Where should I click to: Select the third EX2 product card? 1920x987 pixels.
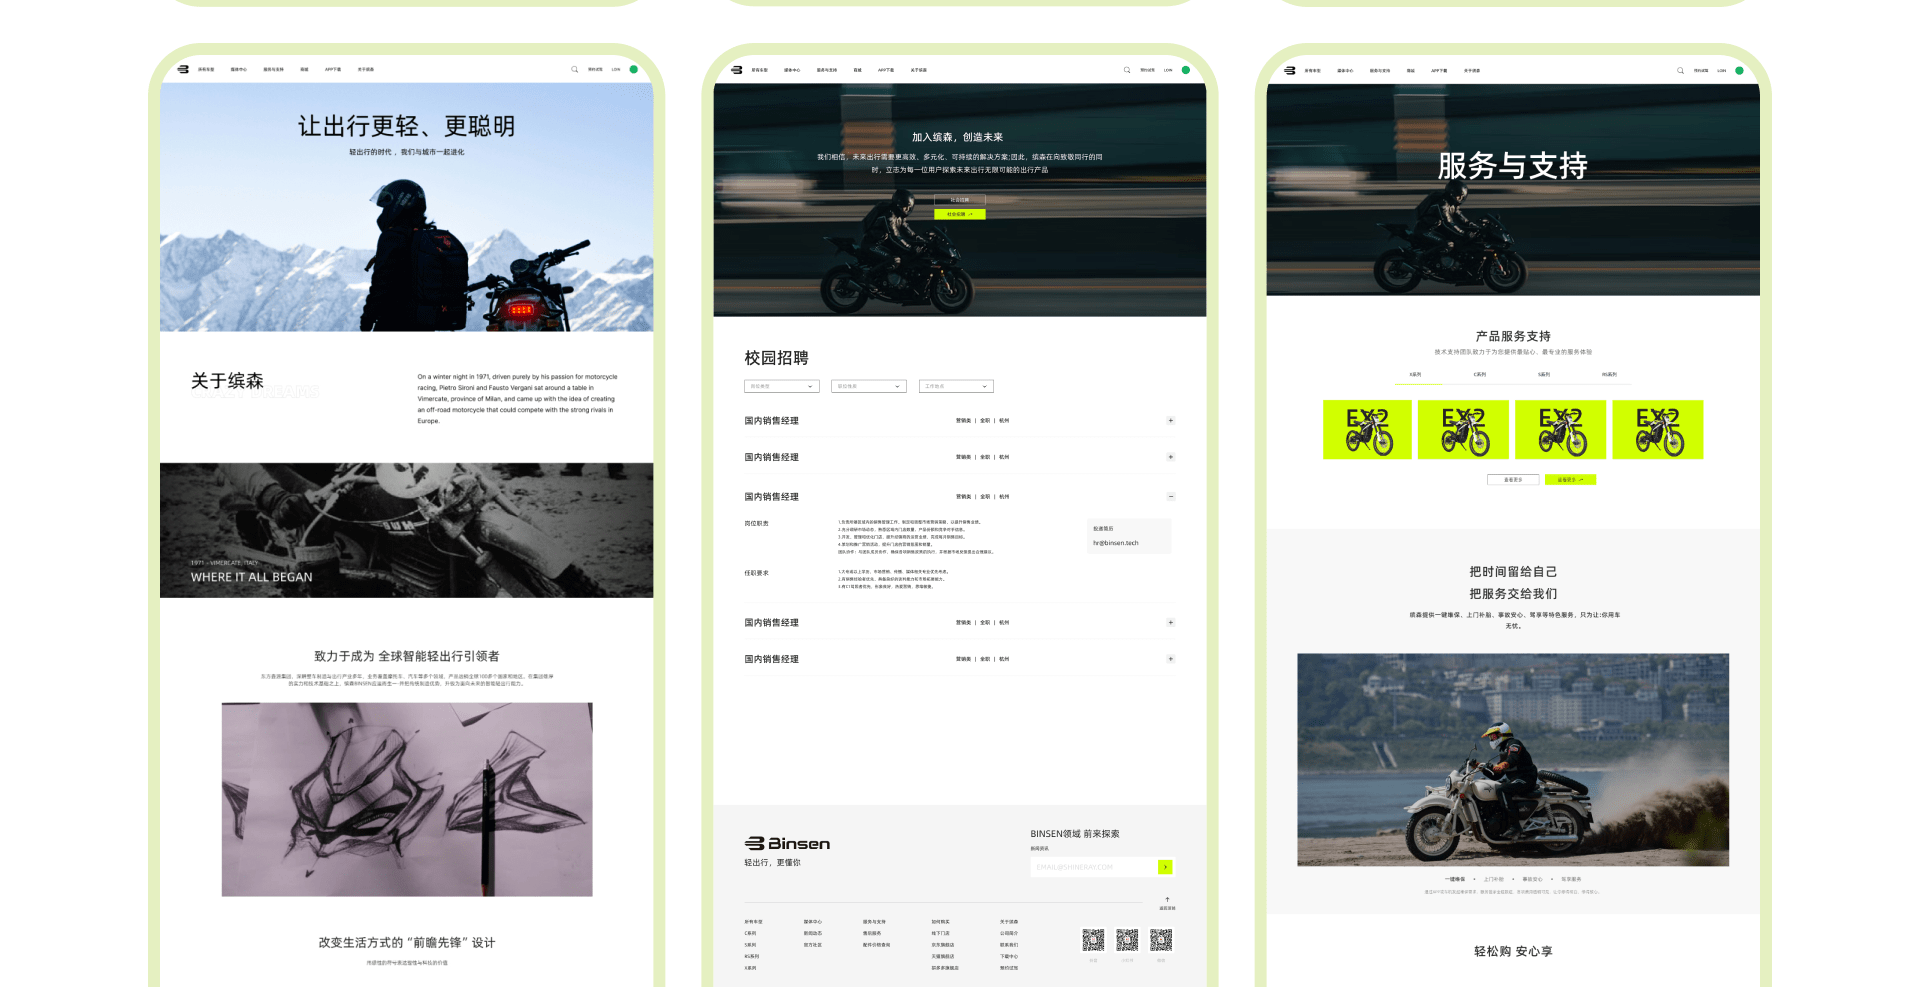(1560, 430)
